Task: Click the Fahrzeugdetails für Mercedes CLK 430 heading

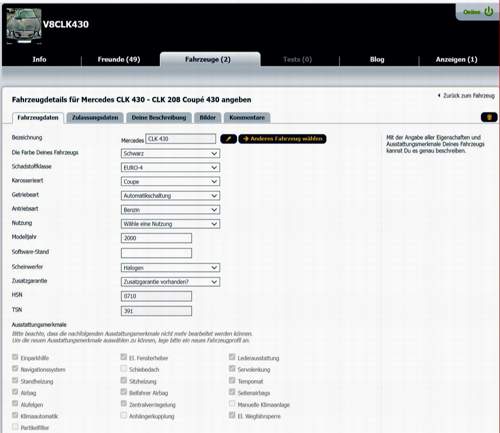Action: click(x=131, y=100)
